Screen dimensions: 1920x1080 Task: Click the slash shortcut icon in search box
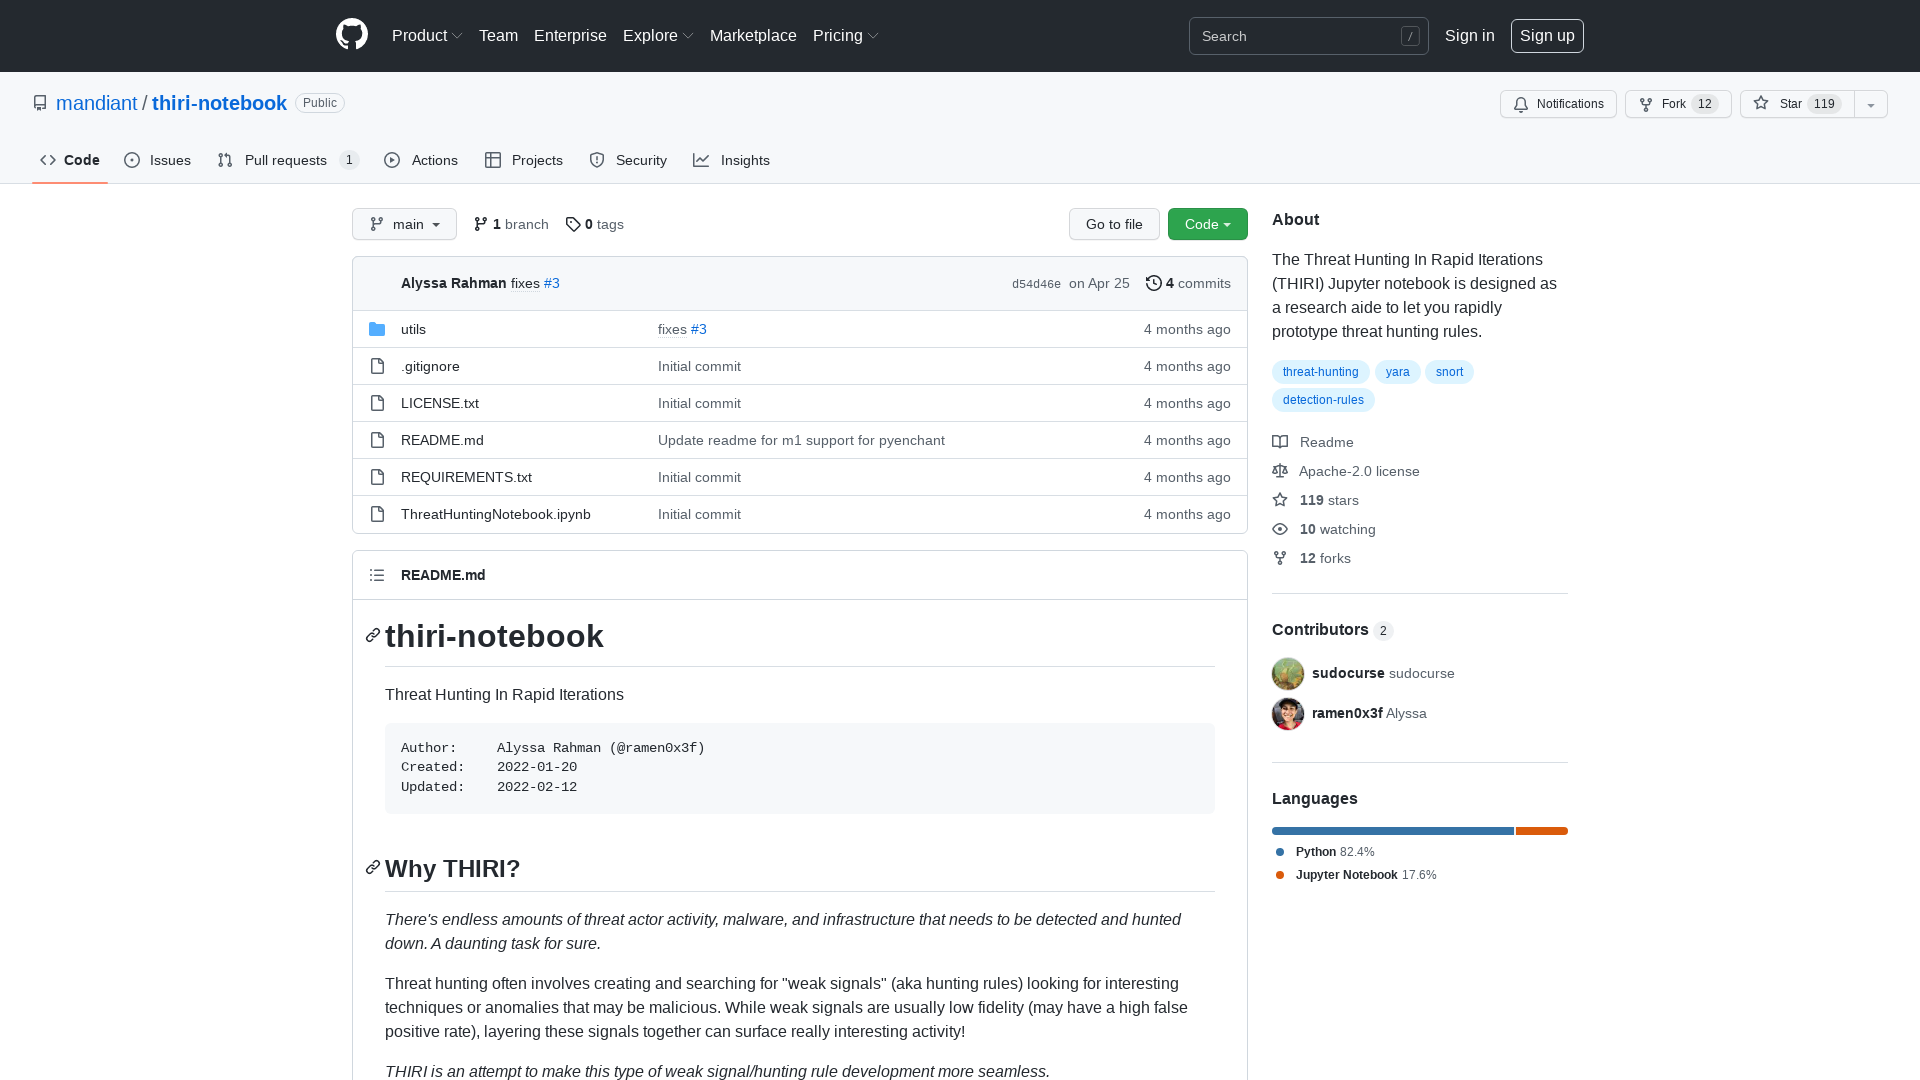click(x=1410, y=36)
